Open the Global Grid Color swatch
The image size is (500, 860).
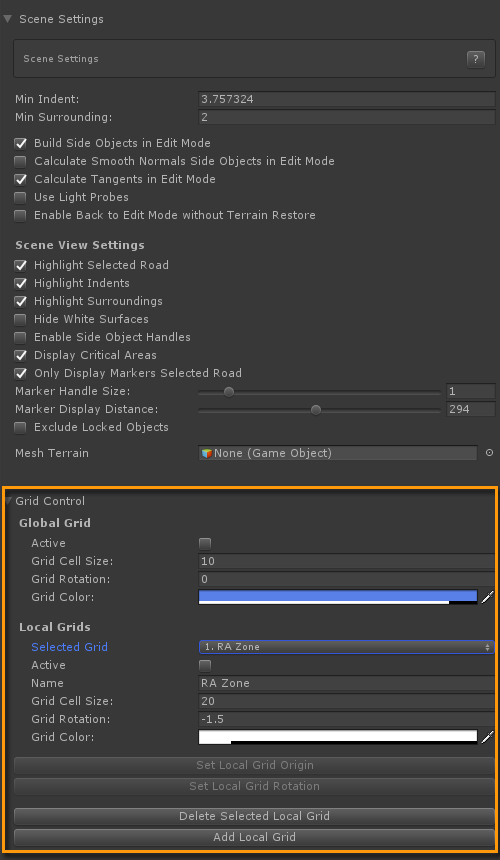pyautogui.click(x=338, y=597)
